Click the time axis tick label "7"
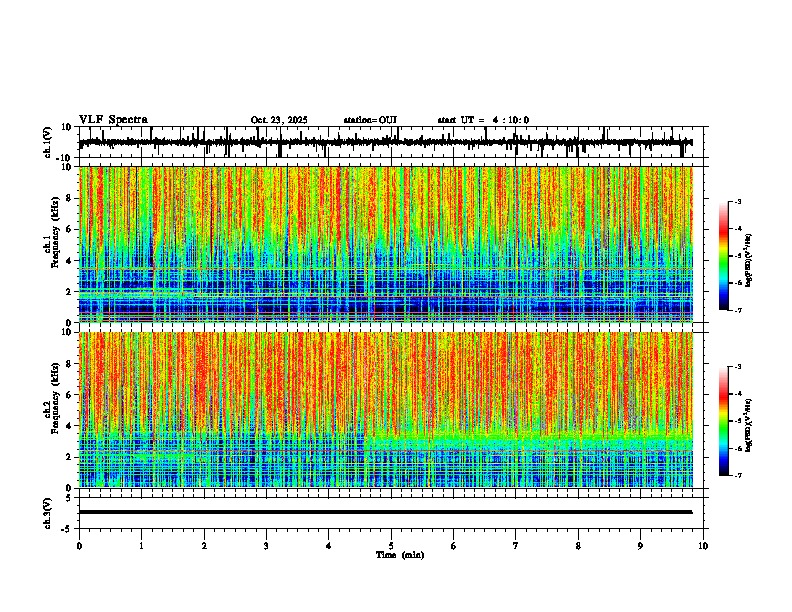The image size is (792, 612). click(516, 546)
